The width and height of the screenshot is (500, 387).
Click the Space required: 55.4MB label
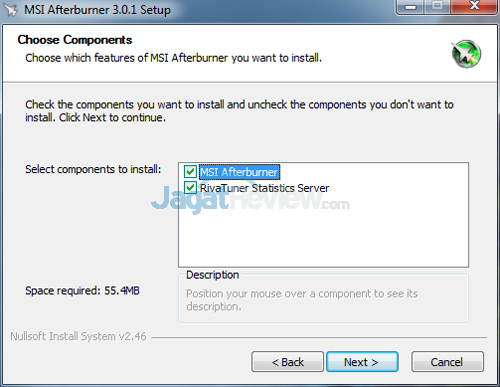82,291
